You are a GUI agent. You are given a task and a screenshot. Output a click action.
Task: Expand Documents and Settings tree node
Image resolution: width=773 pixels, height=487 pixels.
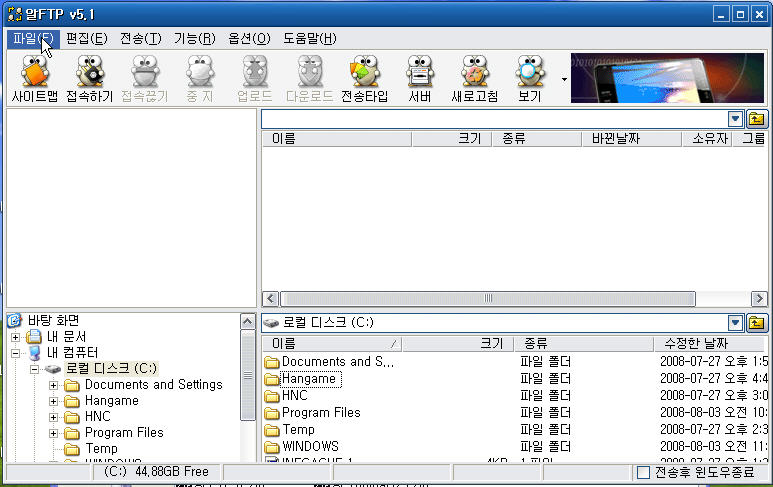53,385
